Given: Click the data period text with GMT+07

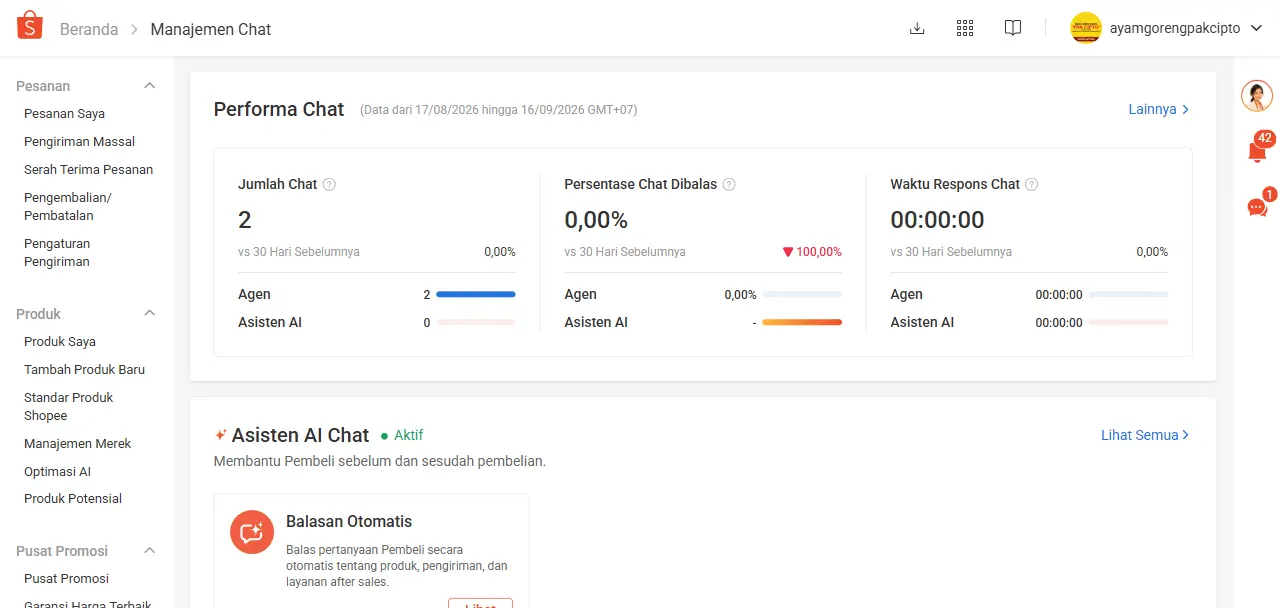Looking at the screenshot, I should click(498, 110).
